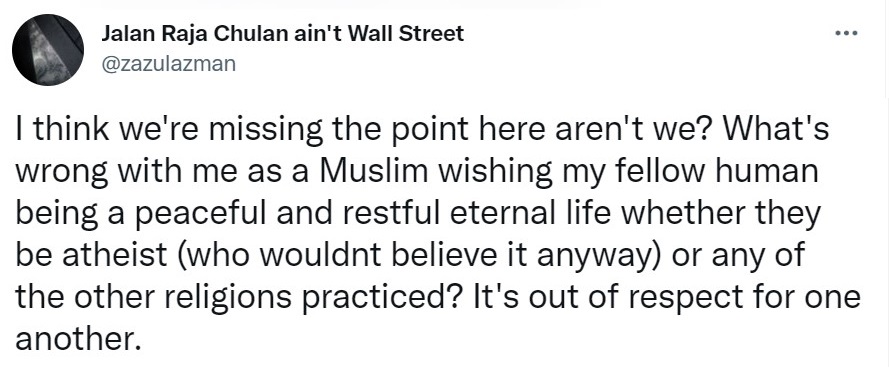This screenshot has height=371, width=889.
Task: Select the word 'atheist' in the tweet
Action: tap(115, 255)
